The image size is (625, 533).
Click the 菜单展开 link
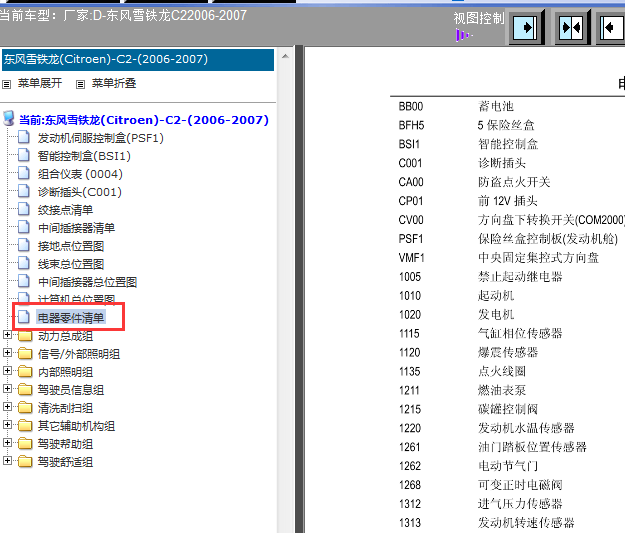tap(39, 83)
